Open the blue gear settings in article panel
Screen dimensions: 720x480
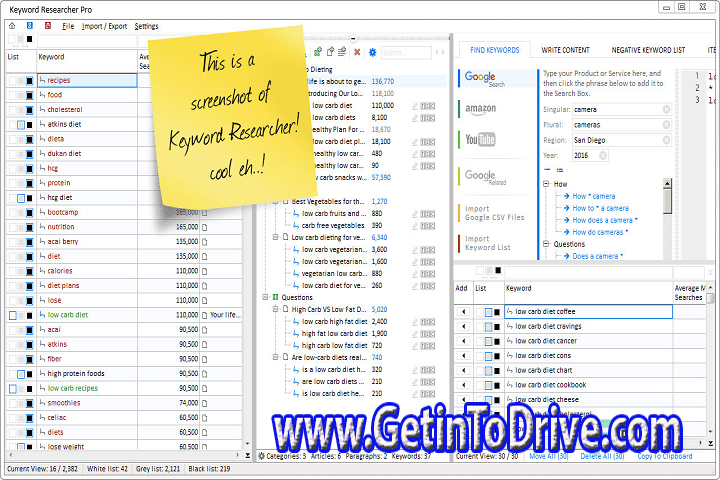click(372, 53)
